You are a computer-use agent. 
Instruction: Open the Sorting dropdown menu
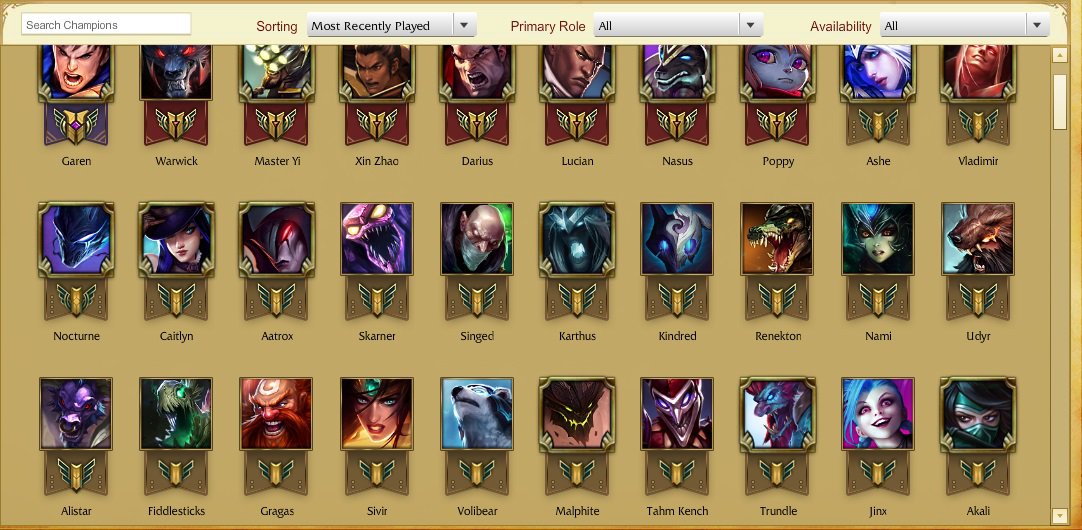[x=391, y=26]
